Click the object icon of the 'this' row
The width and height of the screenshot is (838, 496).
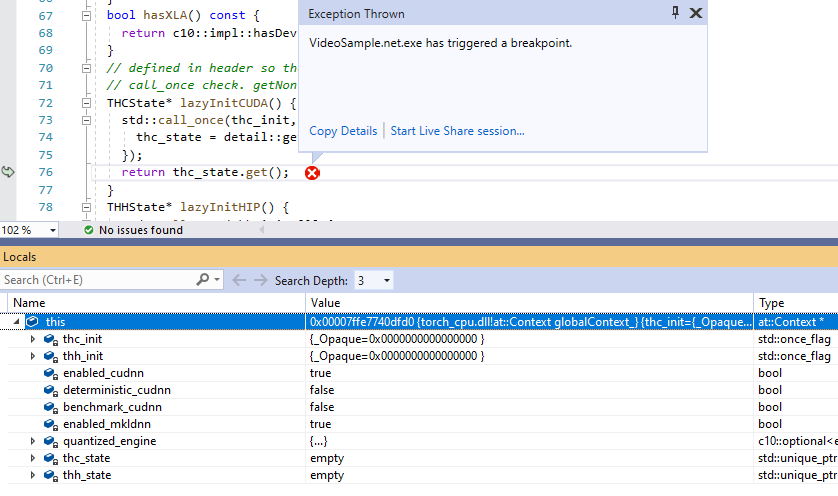pyautogui.click(x=33, y=322)
